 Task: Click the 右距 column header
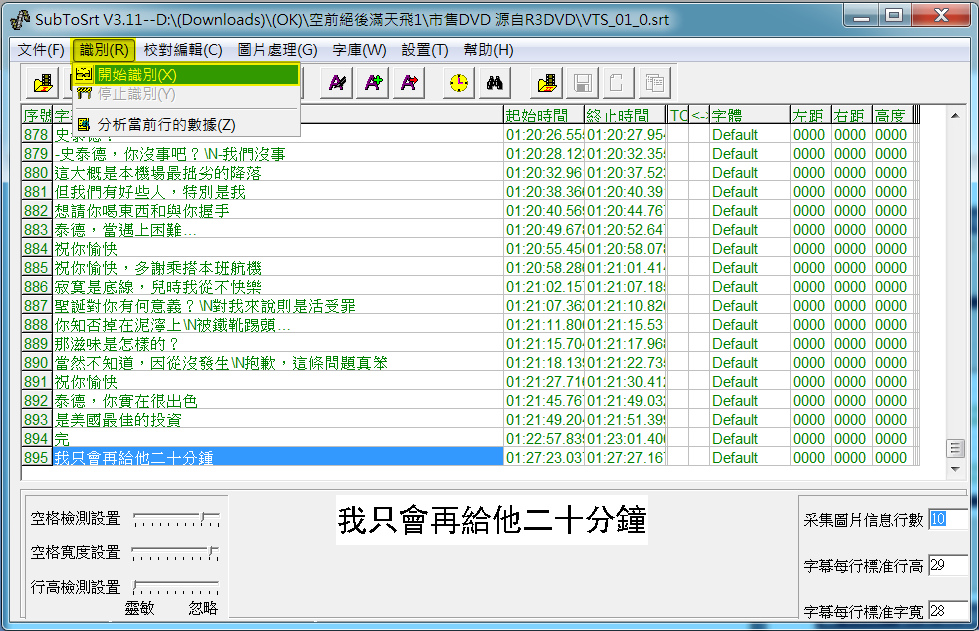point(852,115)
